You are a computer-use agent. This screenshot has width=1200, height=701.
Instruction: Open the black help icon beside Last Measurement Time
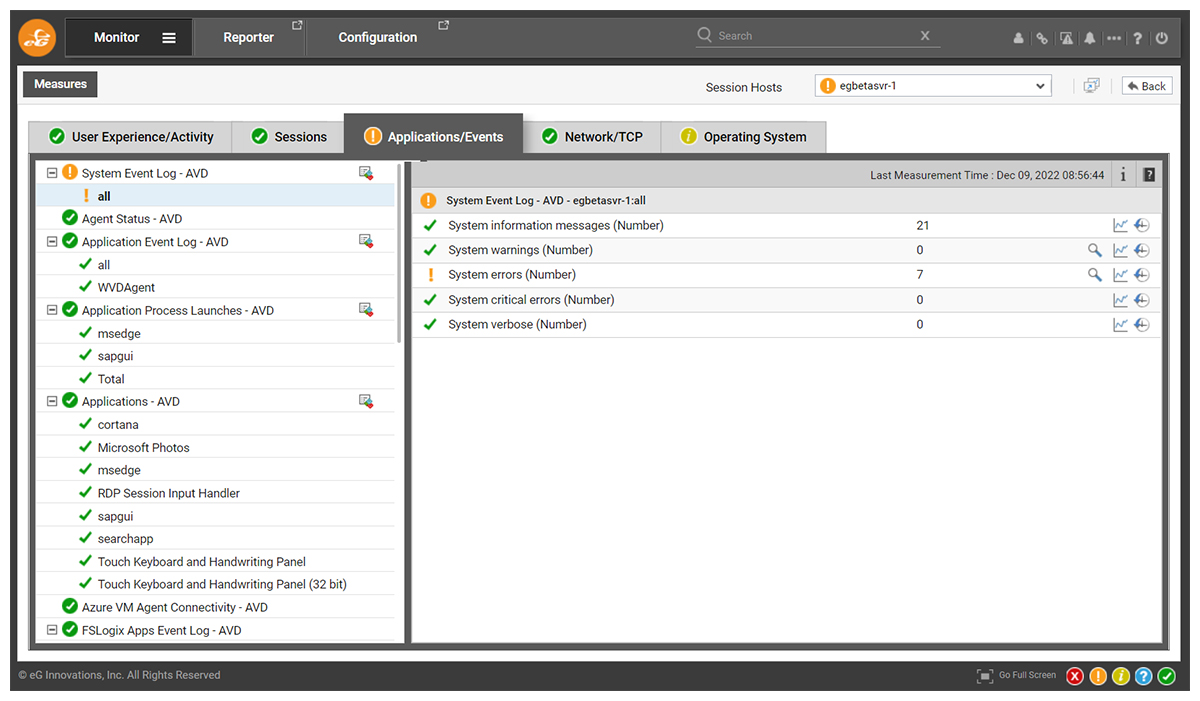pyautogui.click(x=1149, y=175)
